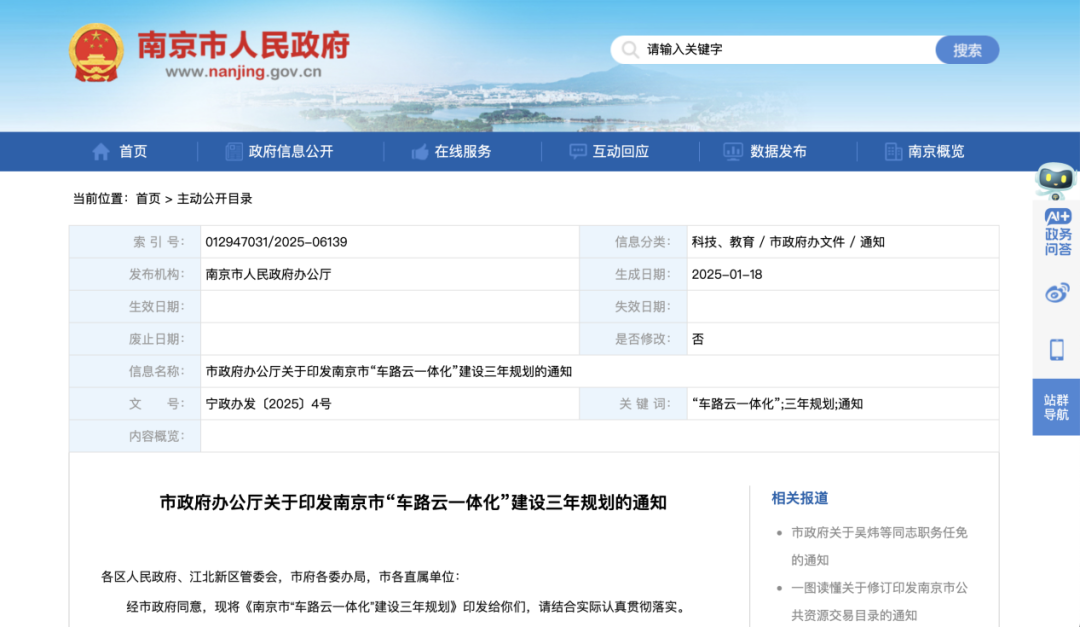Screen dimensions: 1080x627
Task: Open the 站群导航 side panel
Action: coord(1056,407)
